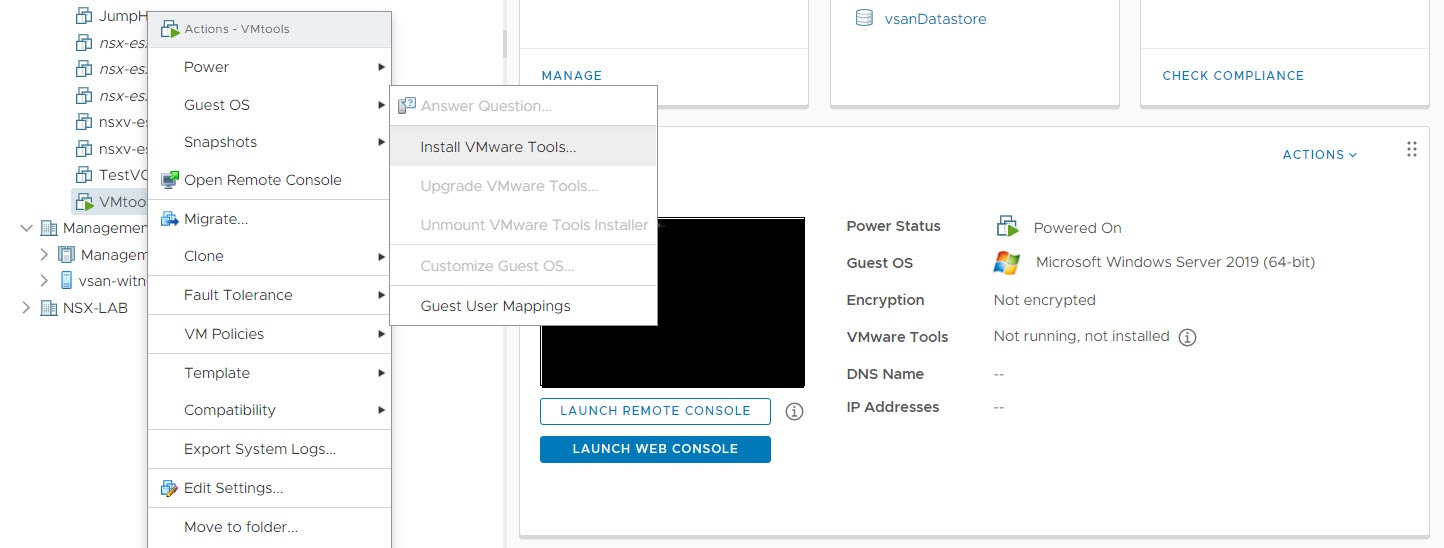Click the Open Remote Console icon

pos(169,180)
